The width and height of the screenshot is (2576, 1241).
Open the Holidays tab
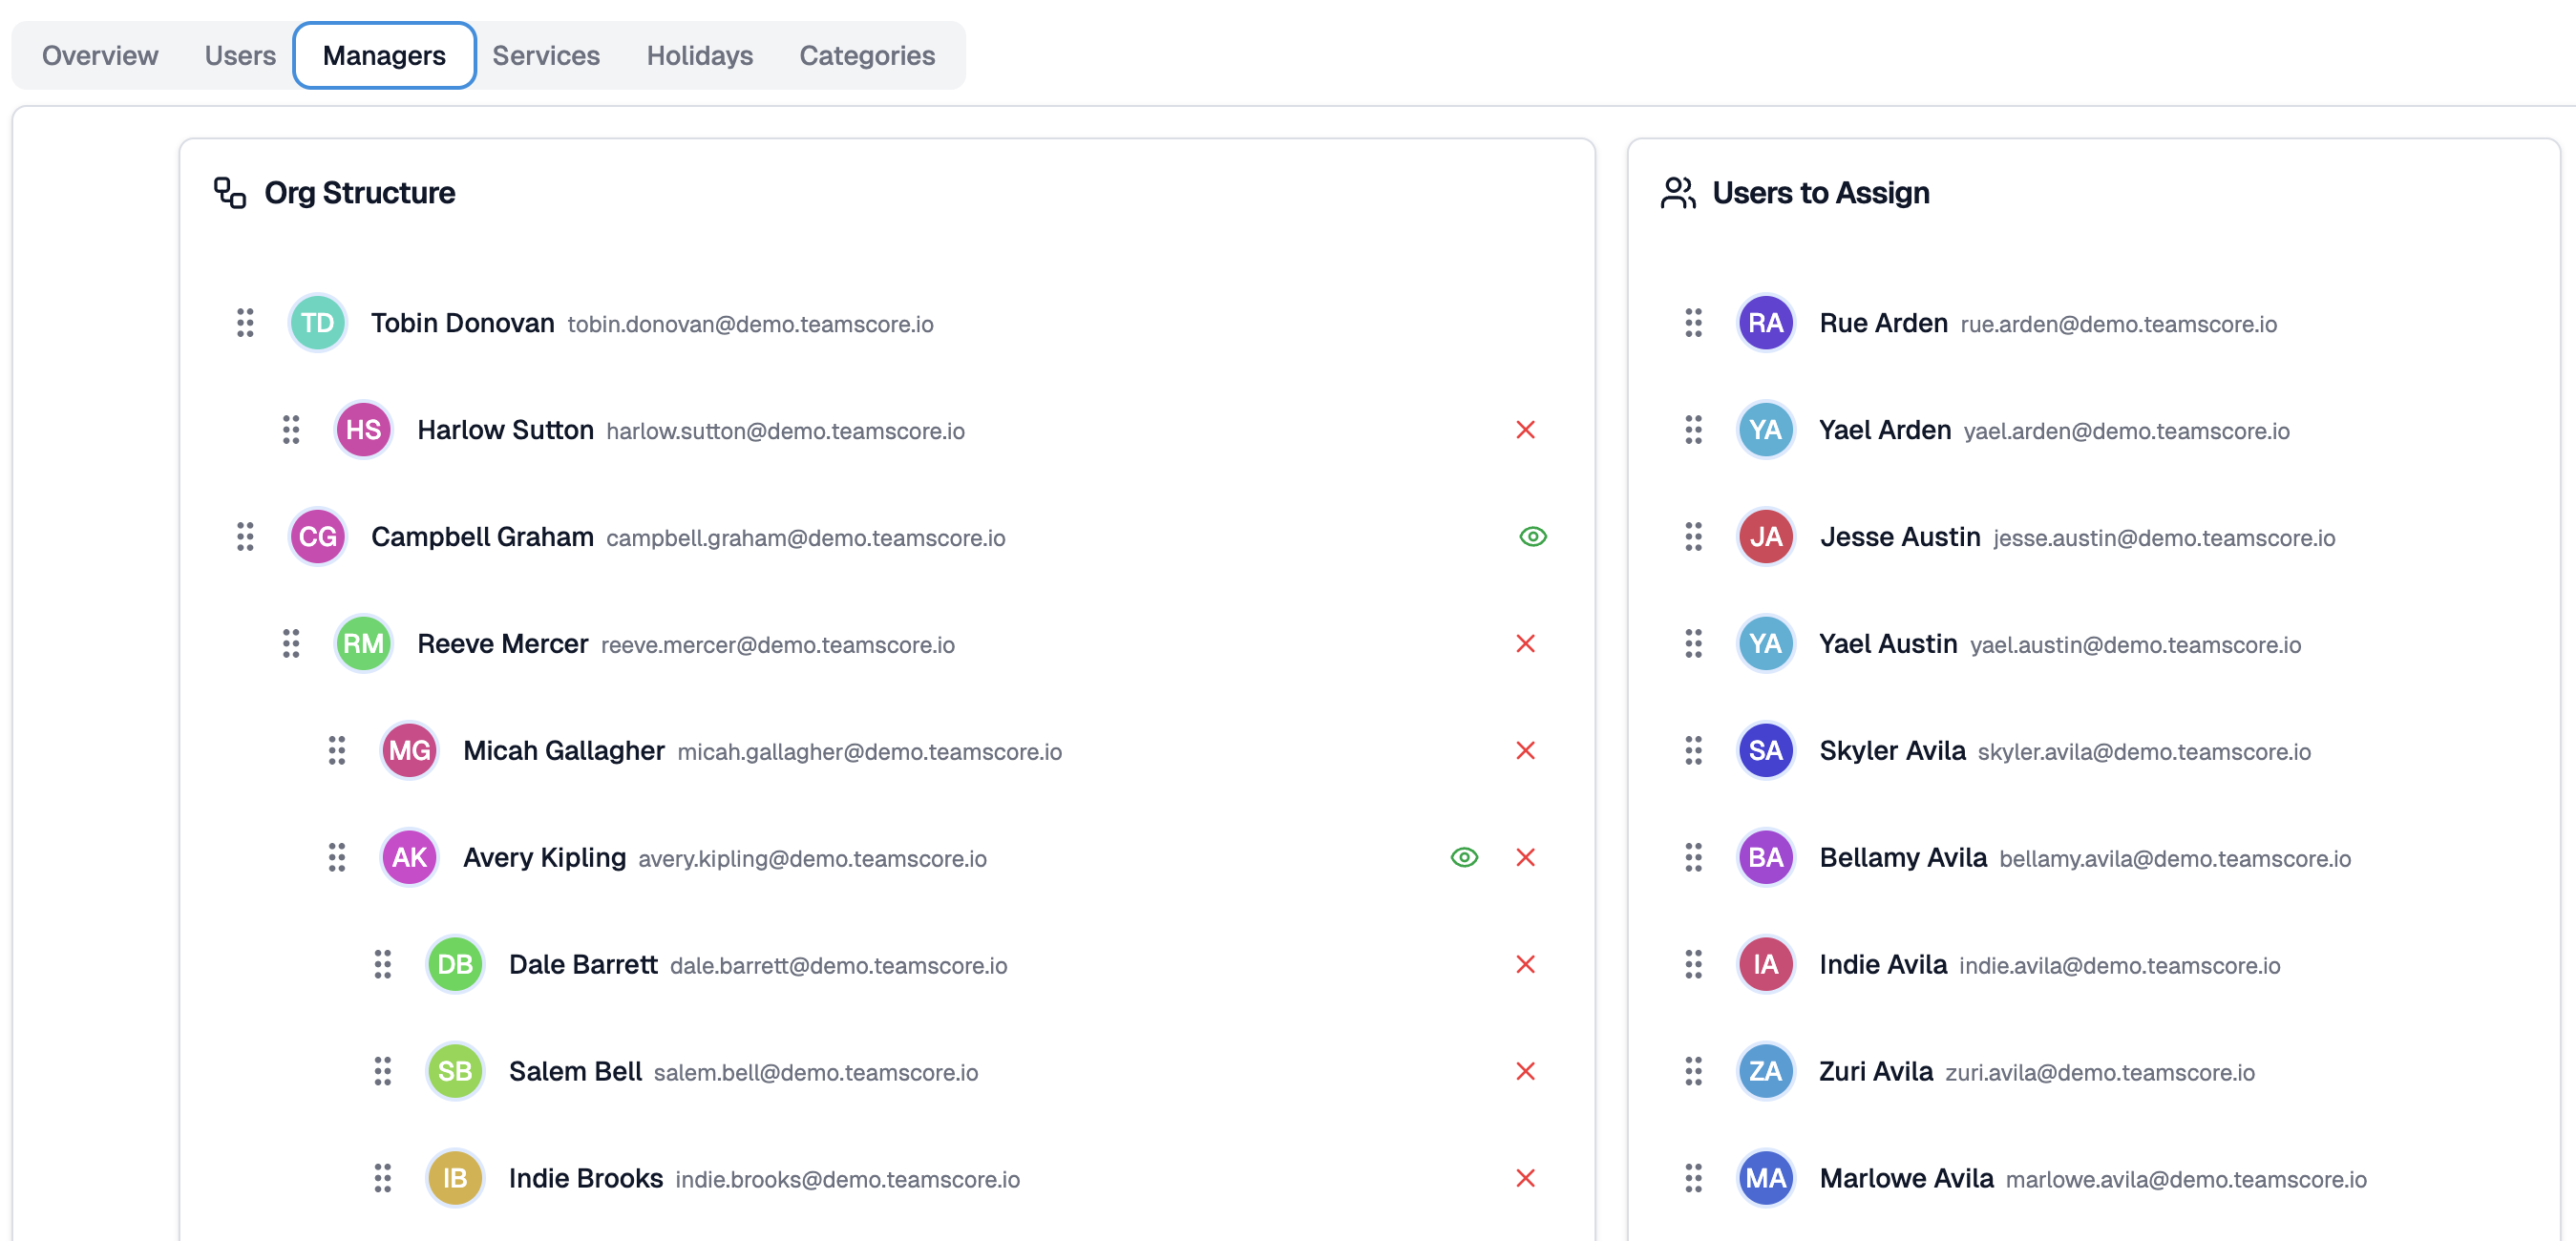point(699,55)
